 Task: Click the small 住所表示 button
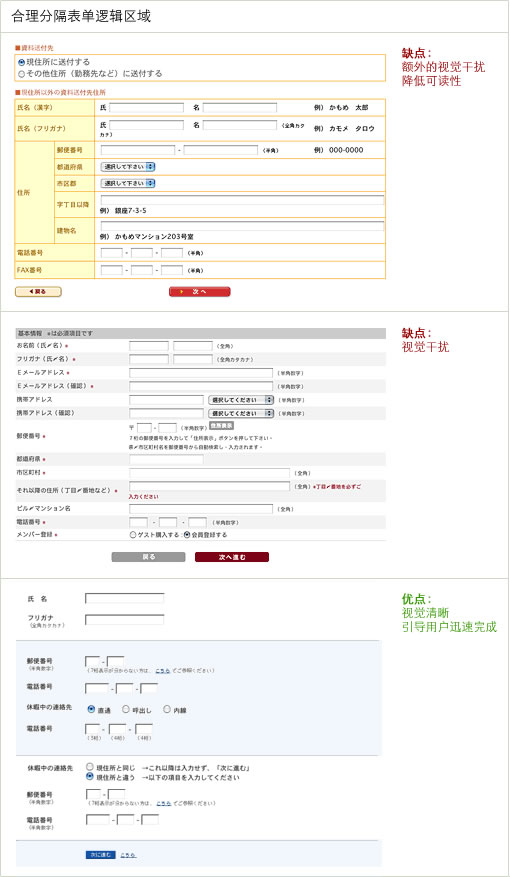click(221, 426)
